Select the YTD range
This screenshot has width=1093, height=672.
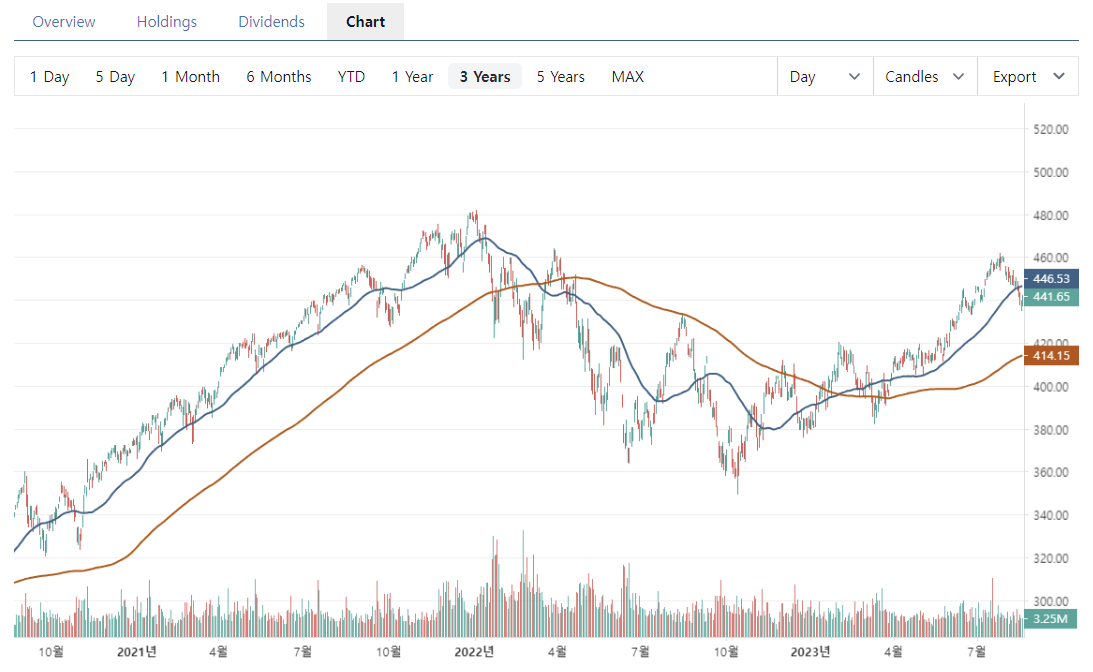[351, 76]
